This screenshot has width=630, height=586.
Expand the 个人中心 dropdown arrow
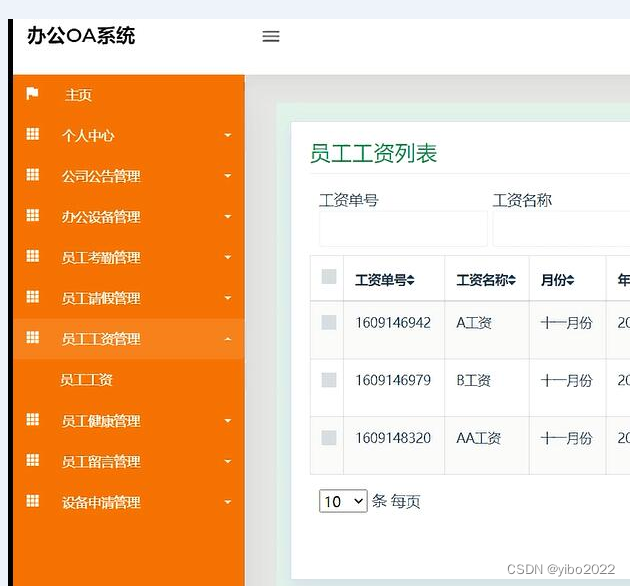[x=228, y=135]
